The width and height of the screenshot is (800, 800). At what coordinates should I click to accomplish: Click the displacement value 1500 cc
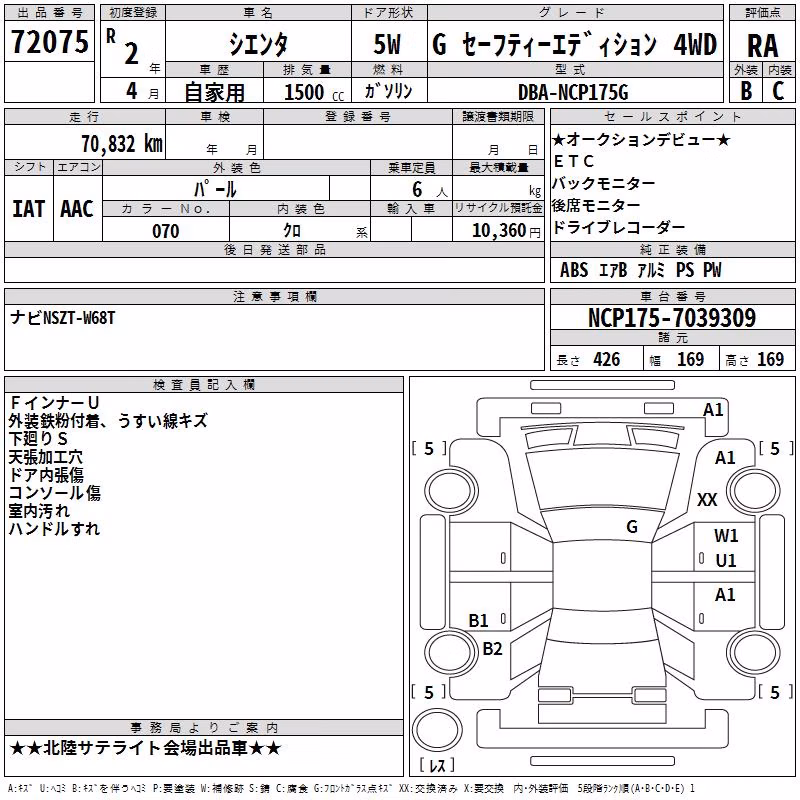(314, 92)
